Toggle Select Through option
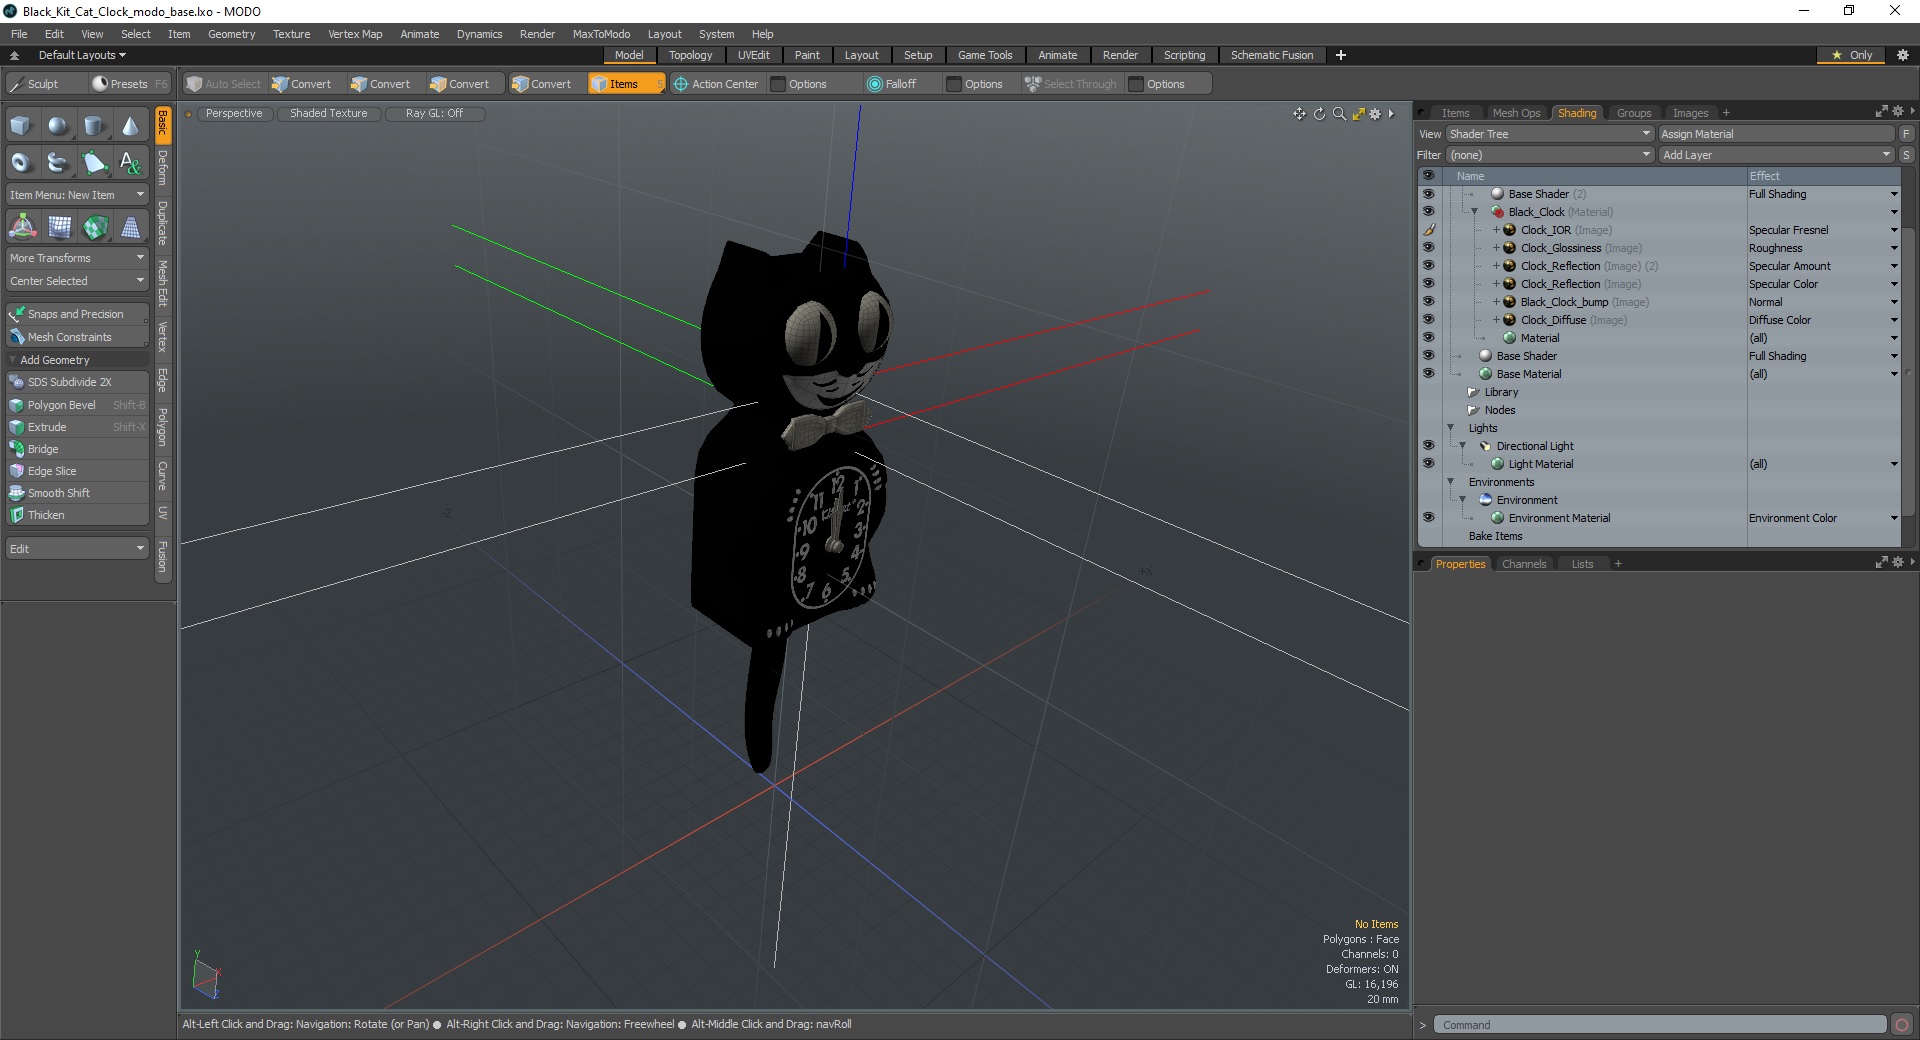The width and height of the screenshot is (1920, 1040). pos(1070,84)
